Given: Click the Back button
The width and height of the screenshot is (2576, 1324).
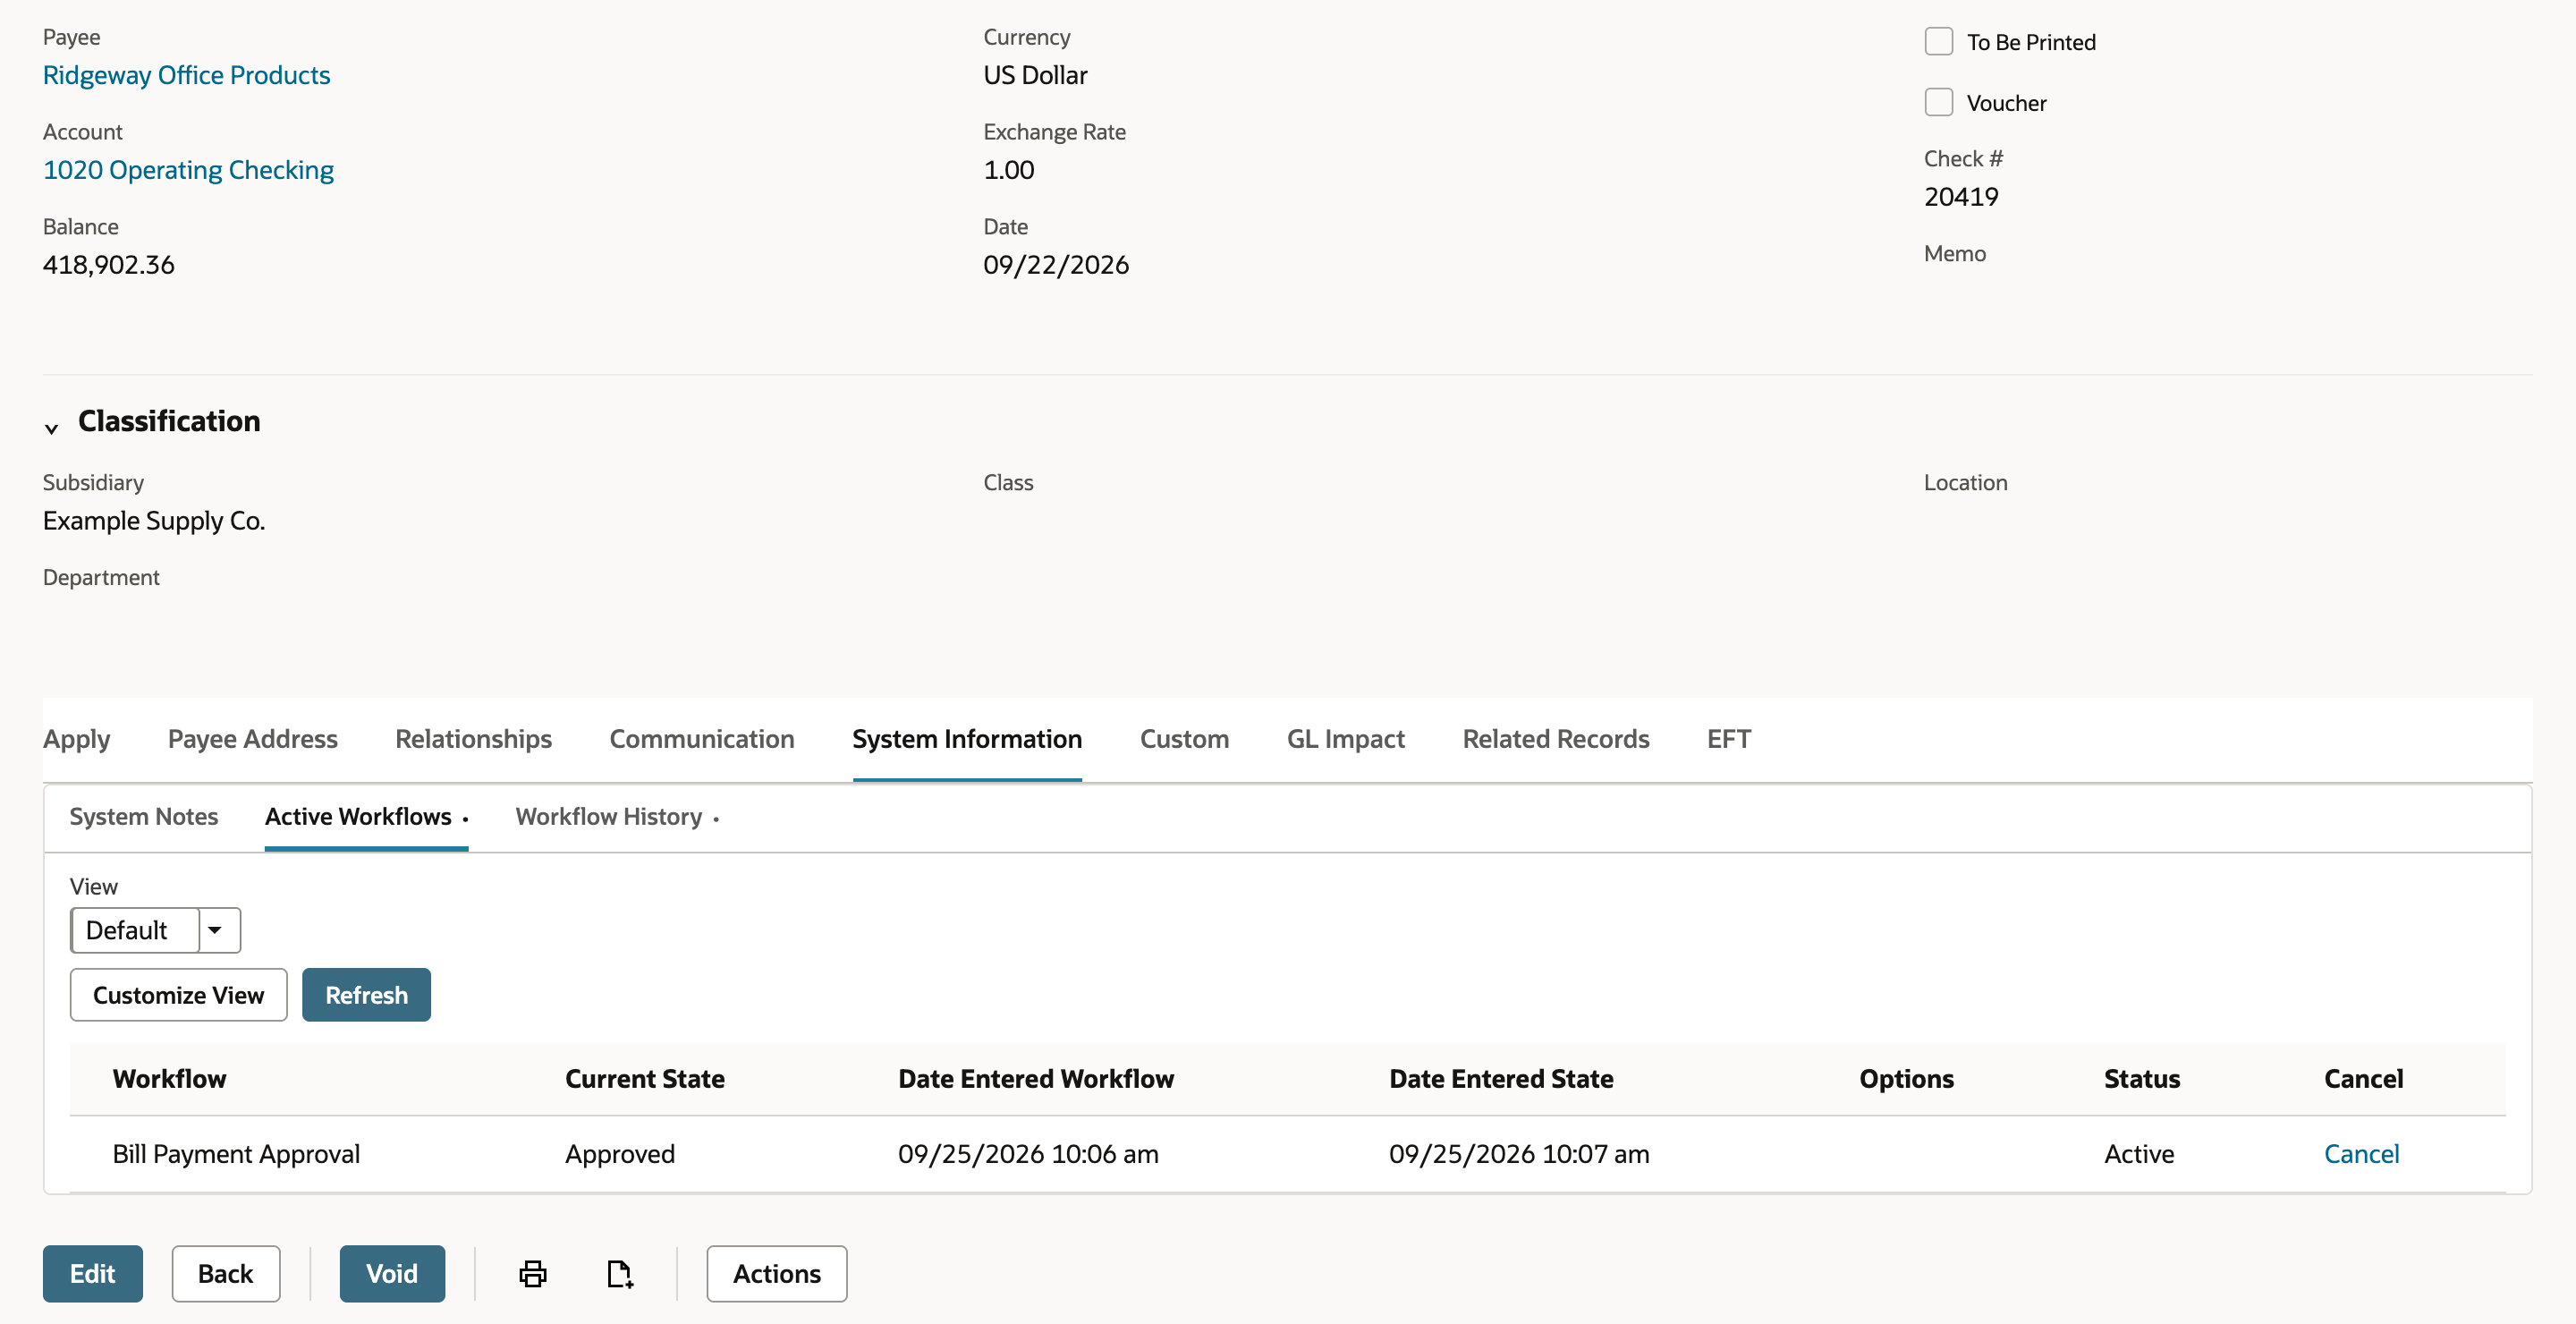Looking at the screenshot, I should coord(225,1273).
